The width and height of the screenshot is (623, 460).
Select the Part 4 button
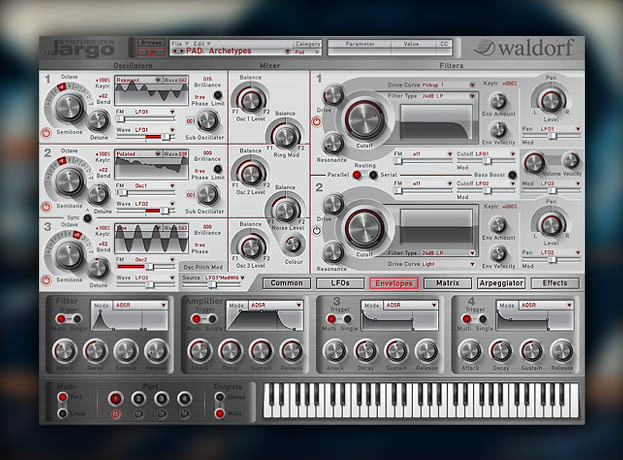pyautogui.click(x=184, y=398)
